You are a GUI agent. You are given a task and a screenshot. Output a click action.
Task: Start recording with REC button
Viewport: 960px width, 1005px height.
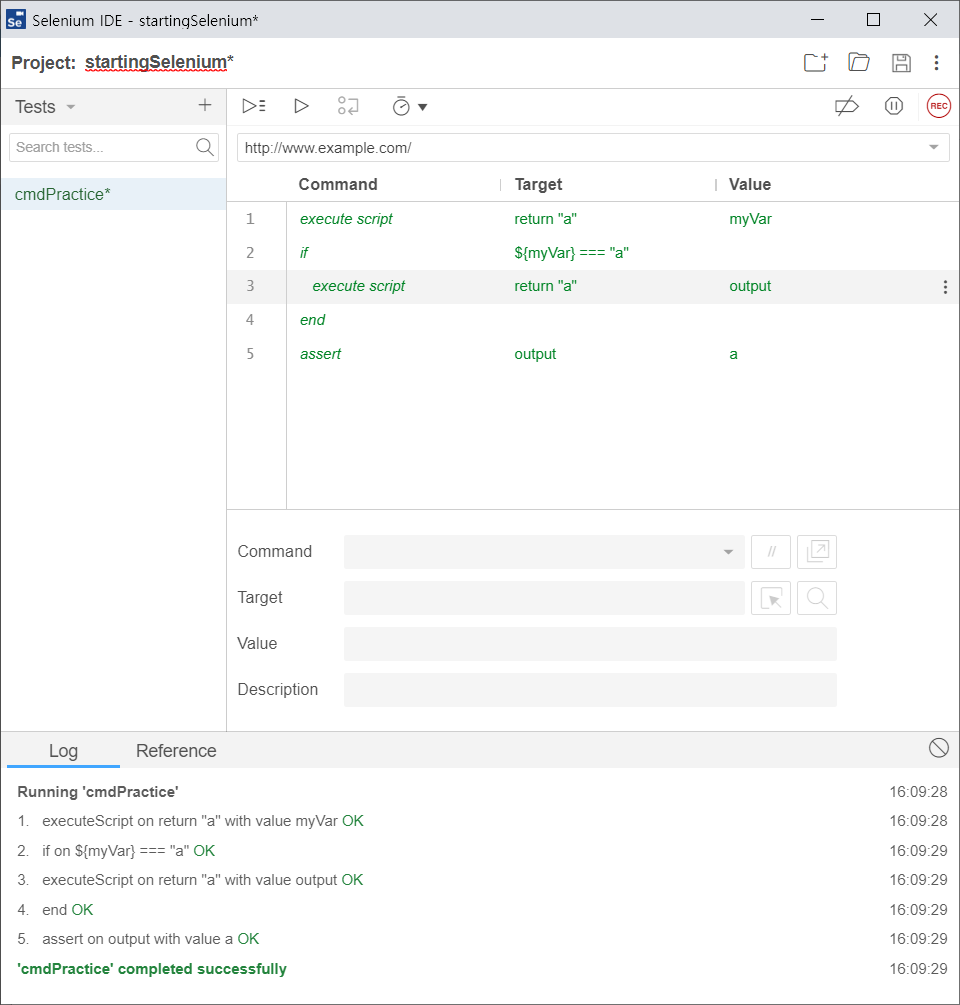pos(938,106)
